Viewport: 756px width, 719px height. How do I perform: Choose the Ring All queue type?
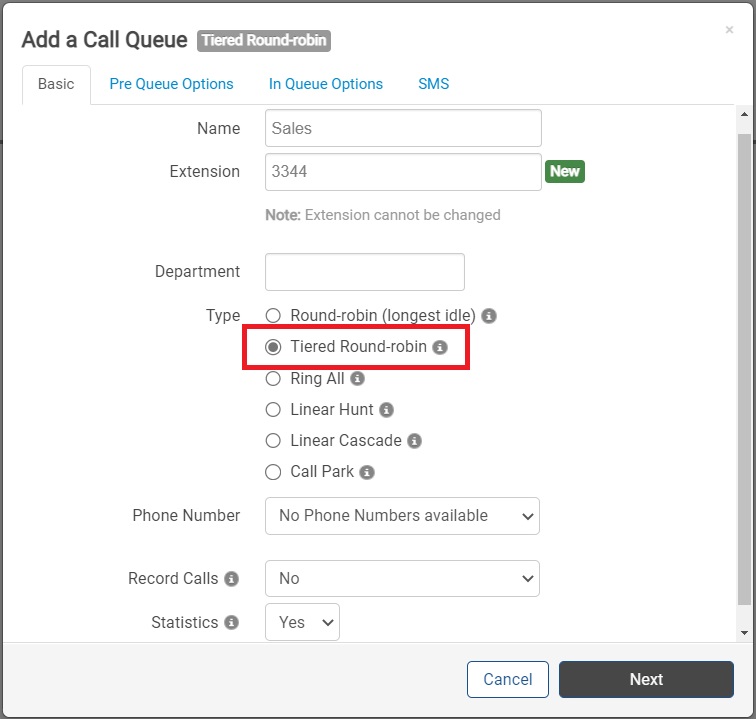click(x=273, y=379)
